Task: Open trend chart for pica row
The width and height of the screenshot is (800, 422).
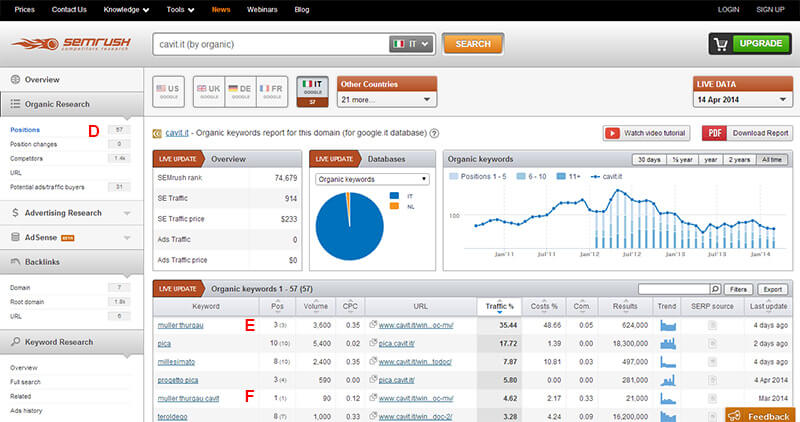Action: [x=667, y=343]
